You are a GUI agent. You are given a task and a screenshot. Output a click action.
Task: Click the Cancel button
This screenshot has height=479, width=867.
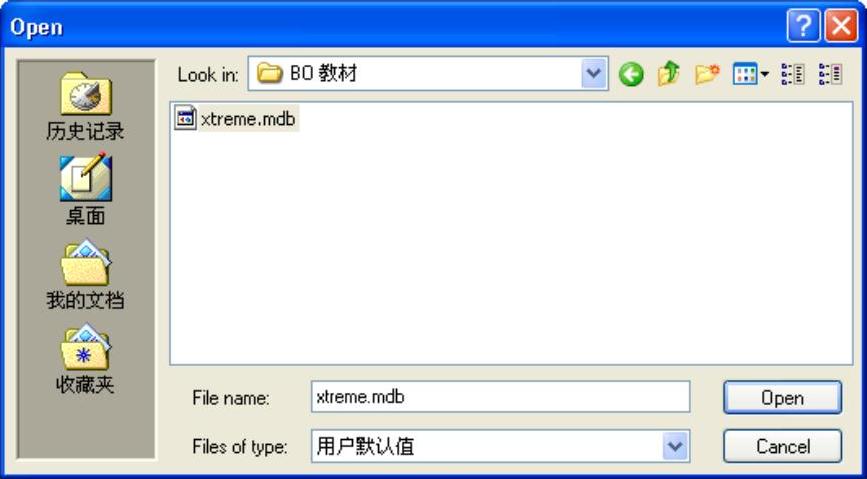(782, 446)
